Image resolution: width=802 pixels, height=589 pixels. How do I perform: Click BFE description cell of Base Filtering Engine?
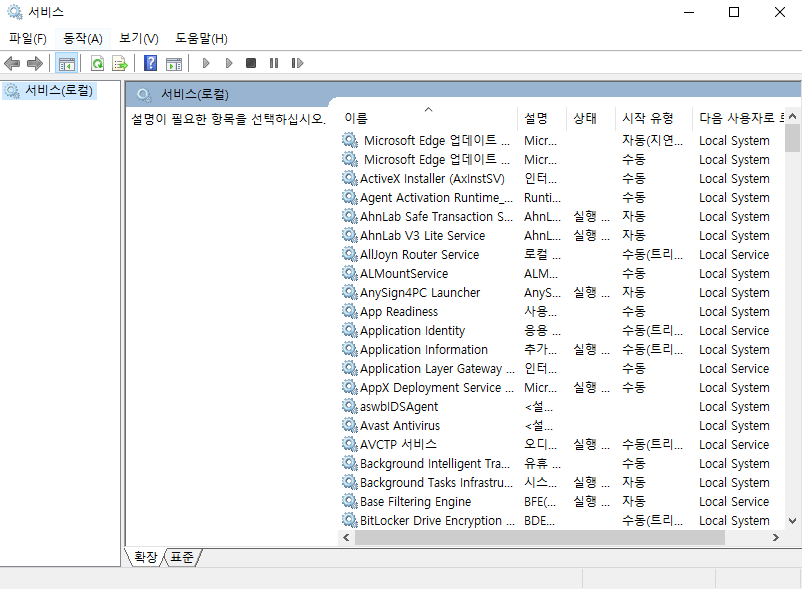540,502
